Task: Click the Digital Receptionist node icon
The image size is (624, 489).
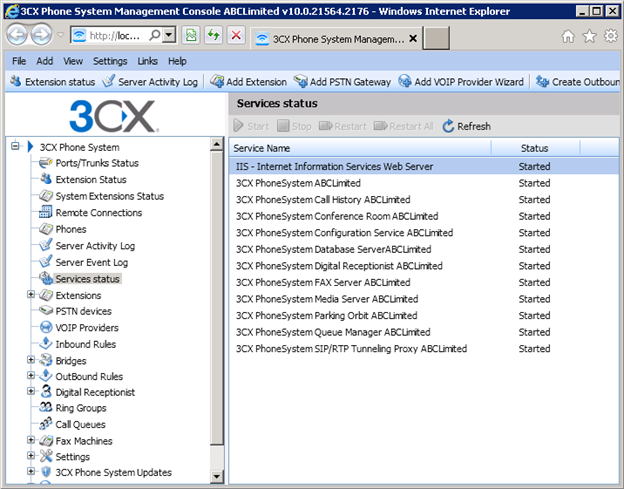Action: coord(46,392)
